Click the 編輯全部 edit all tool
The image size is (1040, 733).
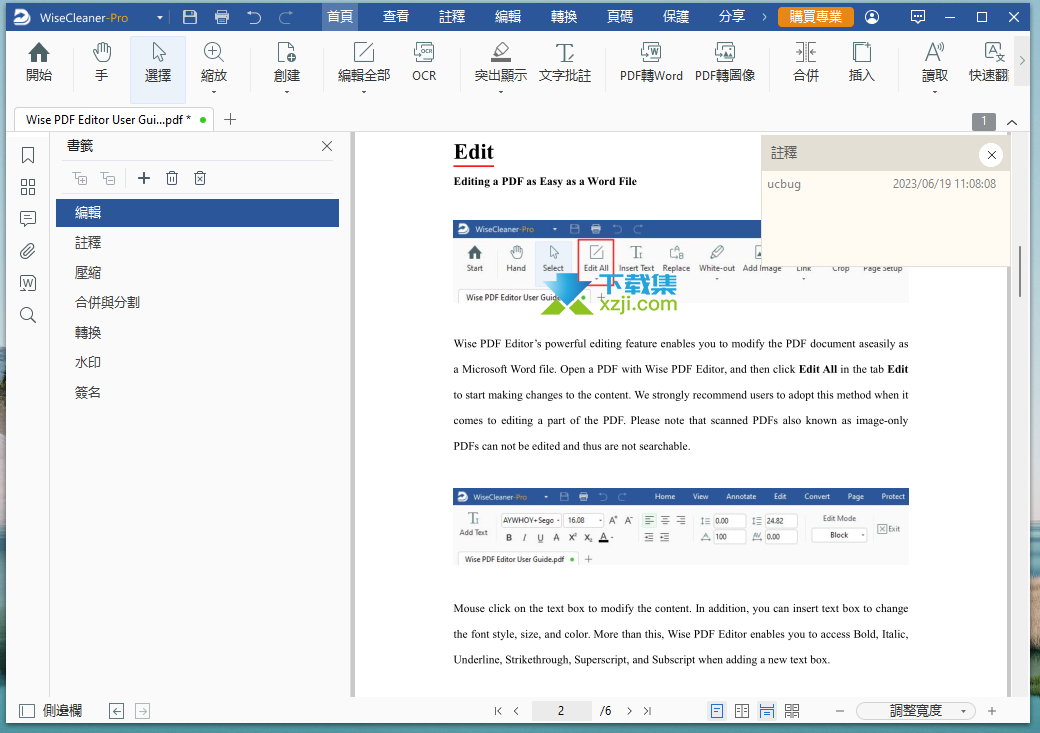click(363, 62)
